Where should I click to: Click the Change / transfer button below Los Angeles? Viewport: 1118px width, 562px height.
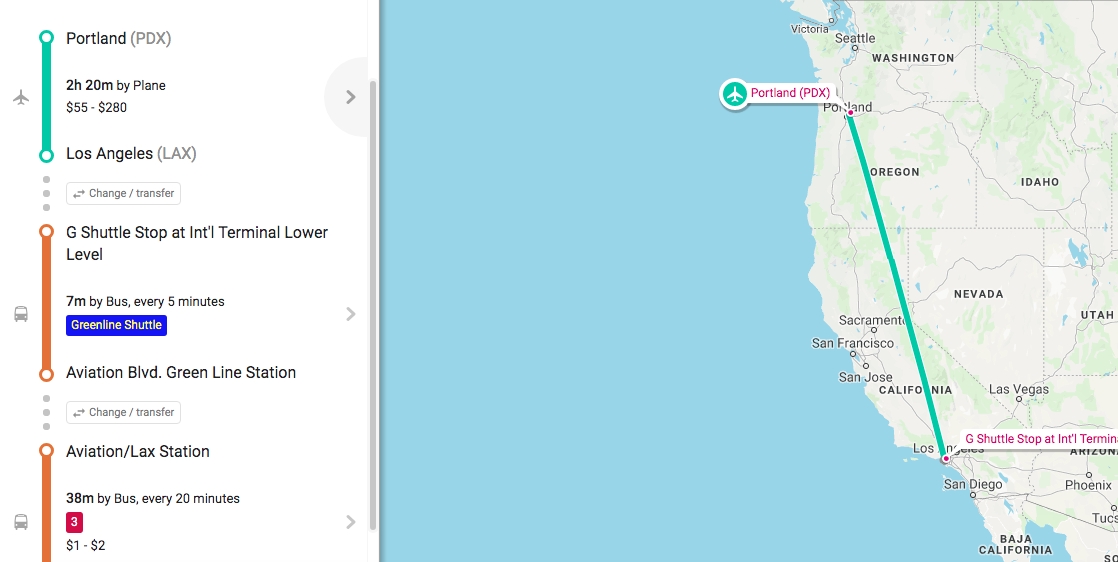(123, 193)
